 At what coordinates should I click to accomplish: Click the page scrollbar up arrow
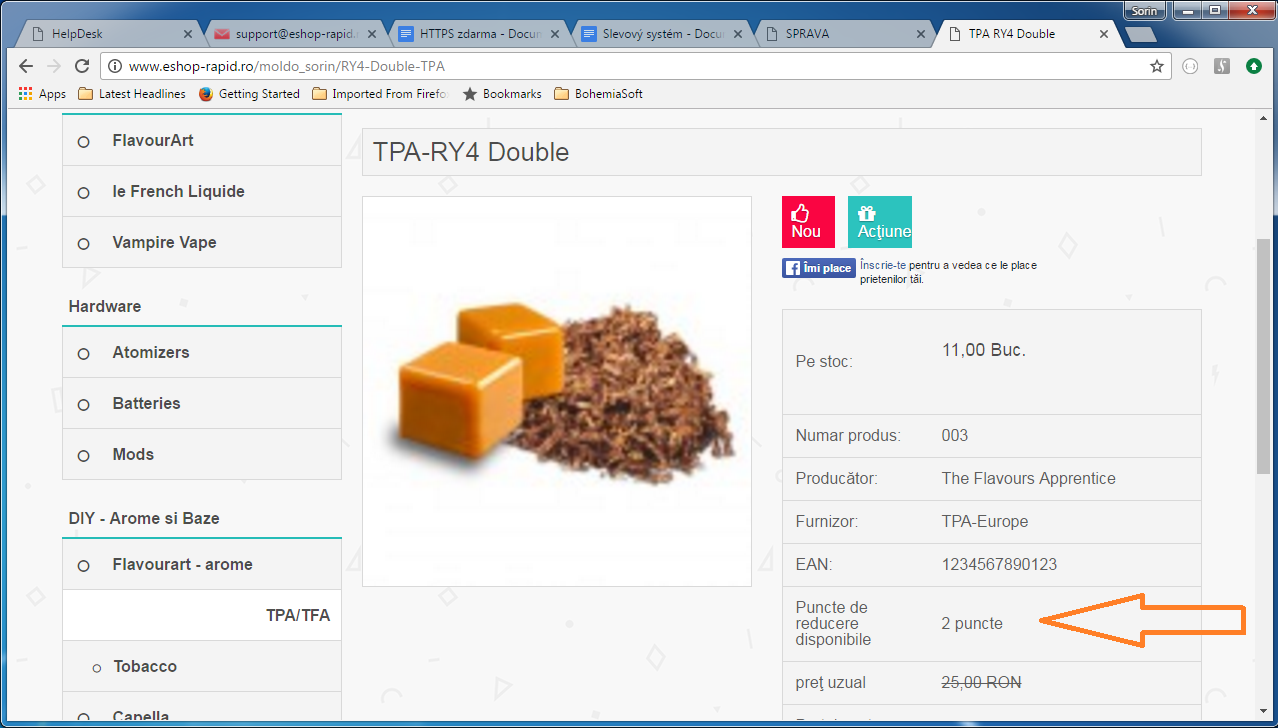1264,119
